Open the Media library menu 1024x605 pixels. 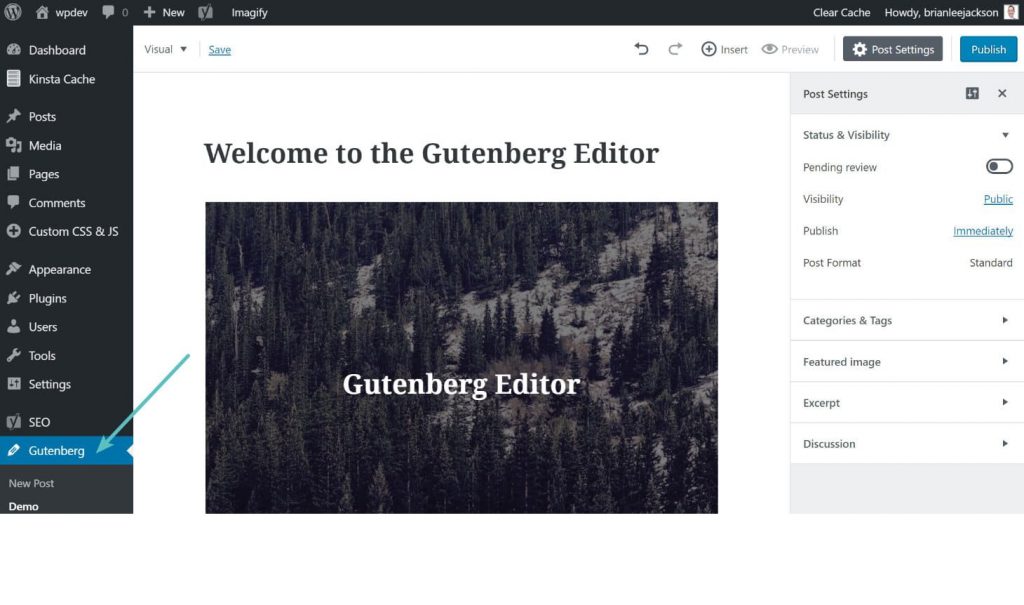(66, 145)
